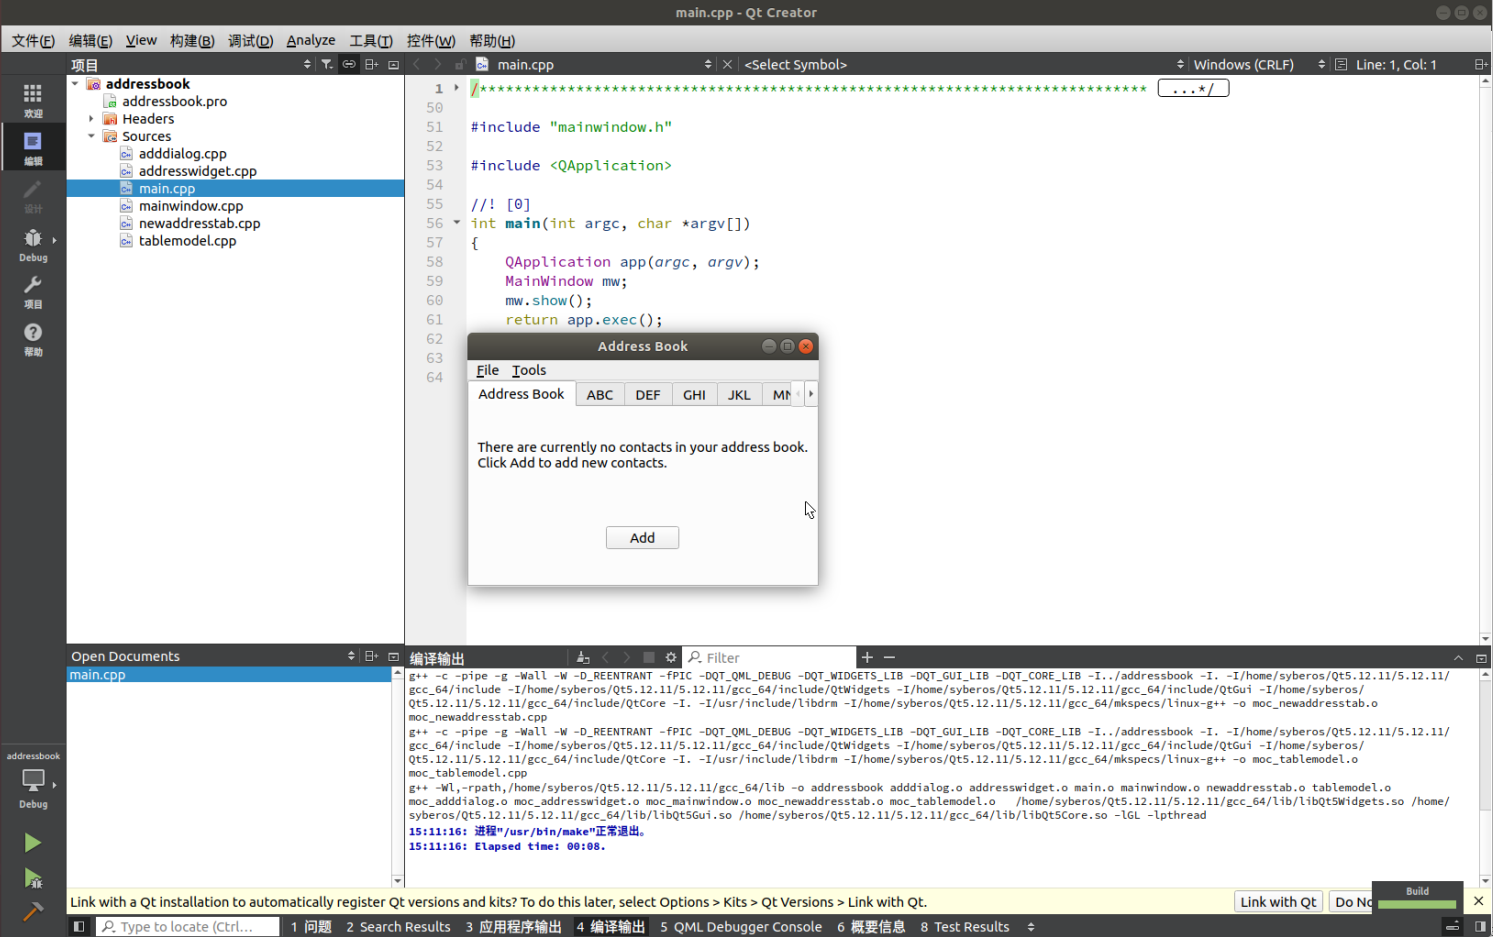Expand the Headers folder
The height and width of the screenshot is (937, 1493).
(x=91, y=119)
